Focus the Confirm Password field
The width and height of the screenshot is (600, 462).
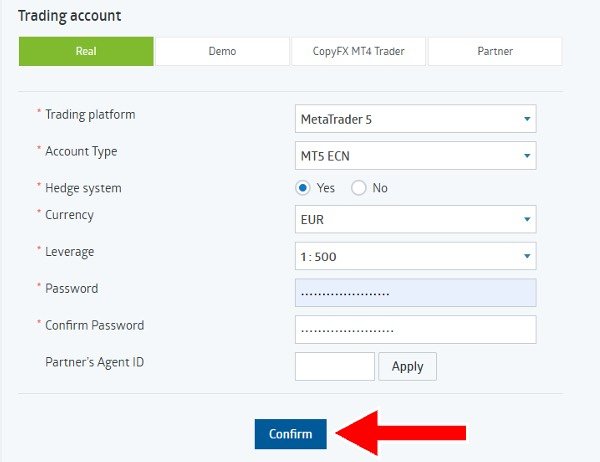[x=415, y=330]
